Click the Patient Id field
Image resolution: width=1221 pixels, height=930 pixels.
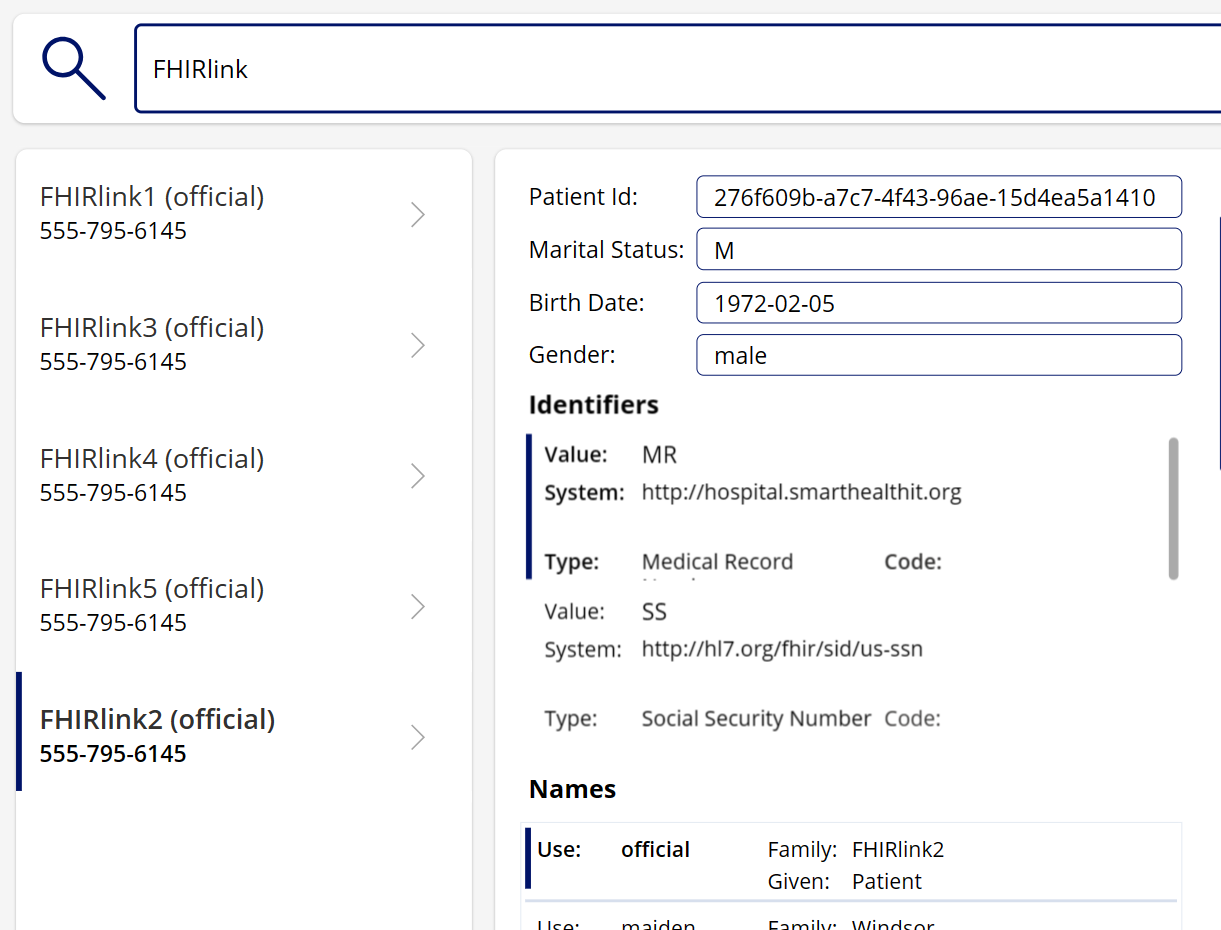(939, 197)
